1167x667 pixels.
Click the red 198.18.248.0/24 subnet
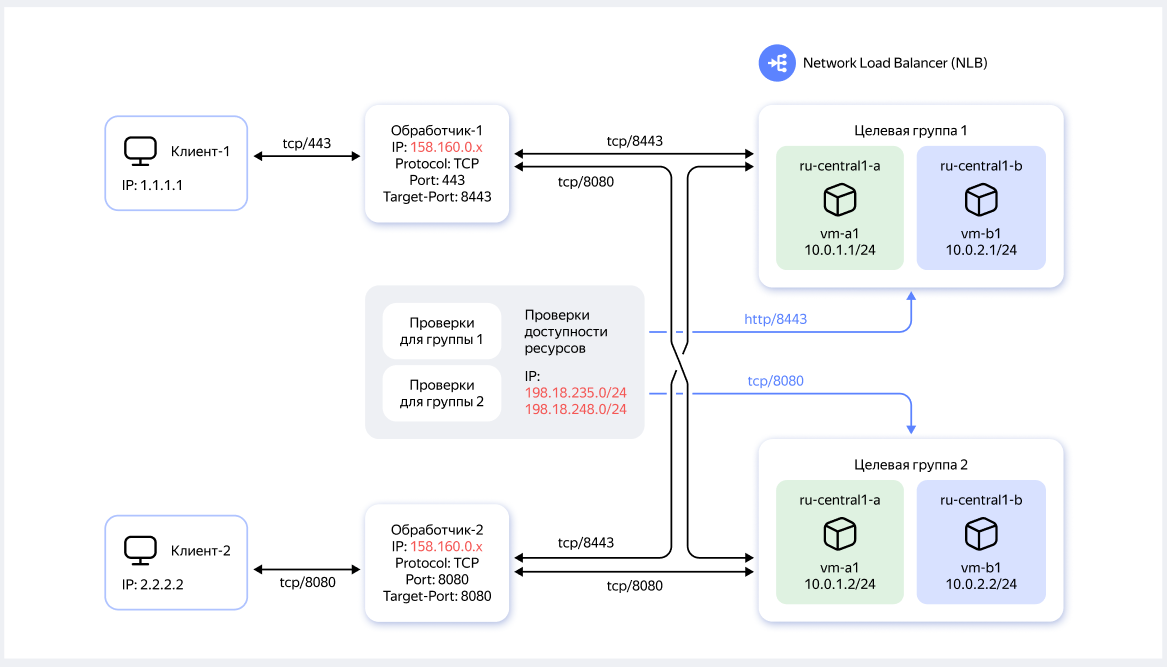[x=575, y=409]
